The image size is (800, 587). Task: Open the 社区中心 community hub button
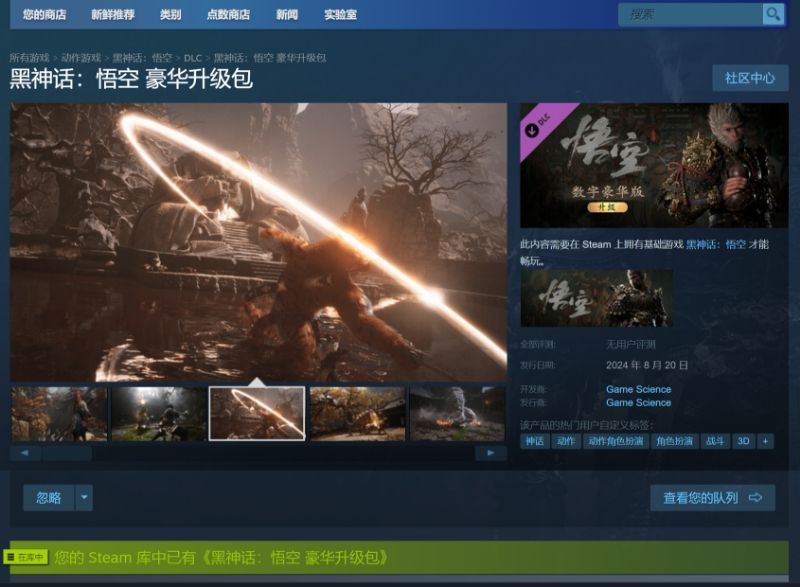(750, 78)
